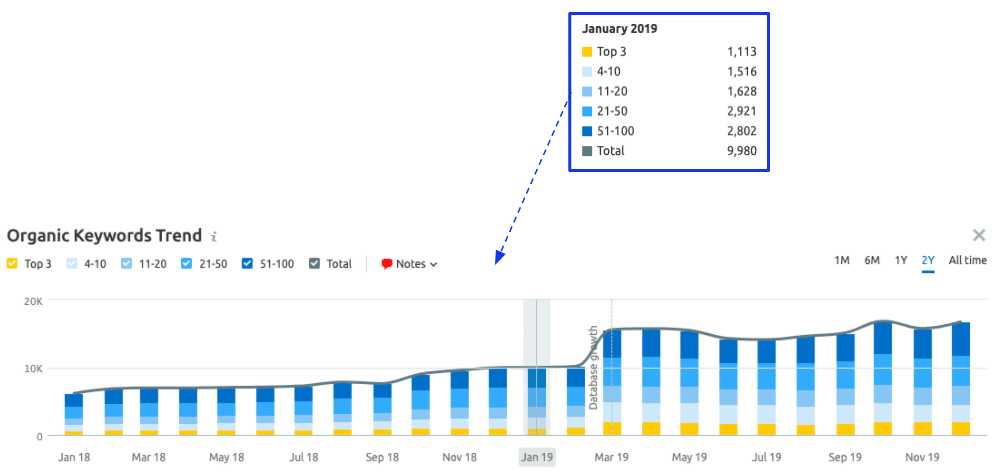This screenshot has width=998, height=471.
Task: Select the 2Y time range
Action: coord(928,261)
